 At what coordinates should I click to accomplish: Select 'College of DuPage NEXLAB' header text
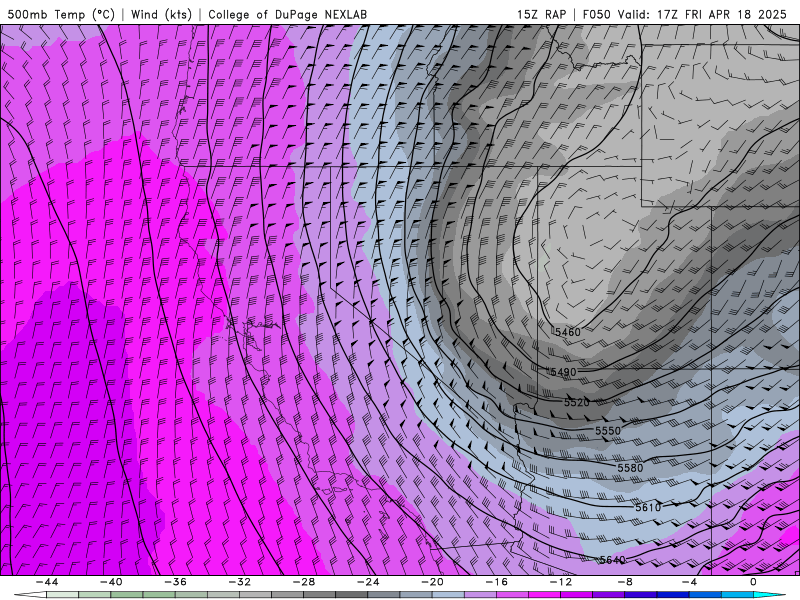(287, 14)
